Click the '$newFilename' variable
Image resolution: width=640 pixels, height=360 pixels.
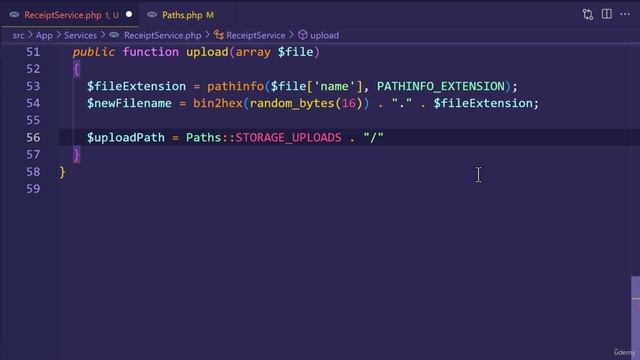pos(129,103)
